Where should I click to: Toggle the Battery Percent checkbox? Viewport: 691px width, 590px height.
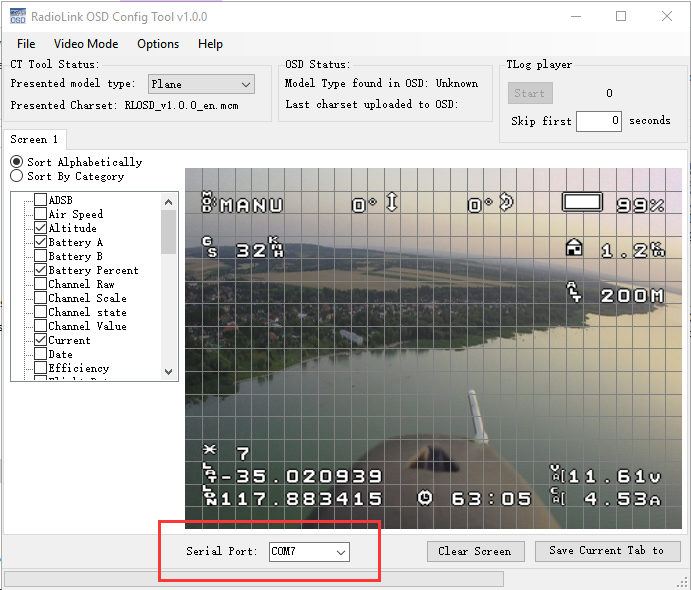point(40,270)
